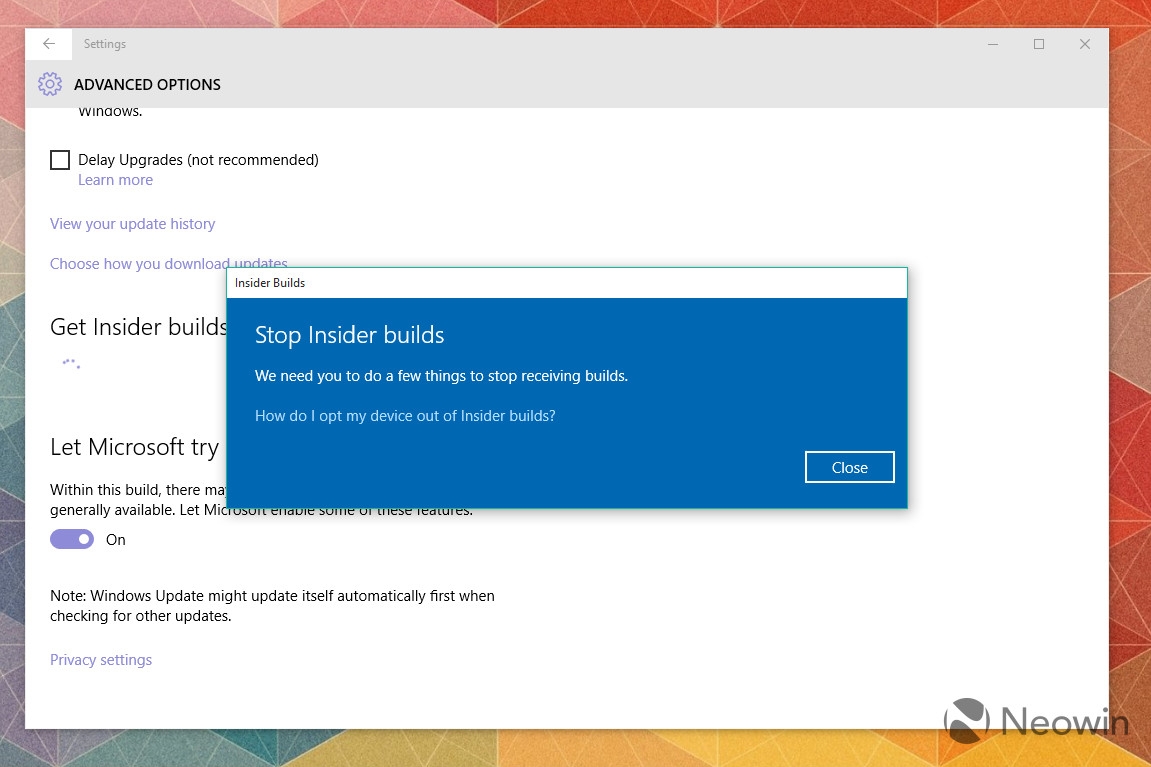The image size is (1151, 767).
Task: Open the Learn more link
Action: click(115, 180)
